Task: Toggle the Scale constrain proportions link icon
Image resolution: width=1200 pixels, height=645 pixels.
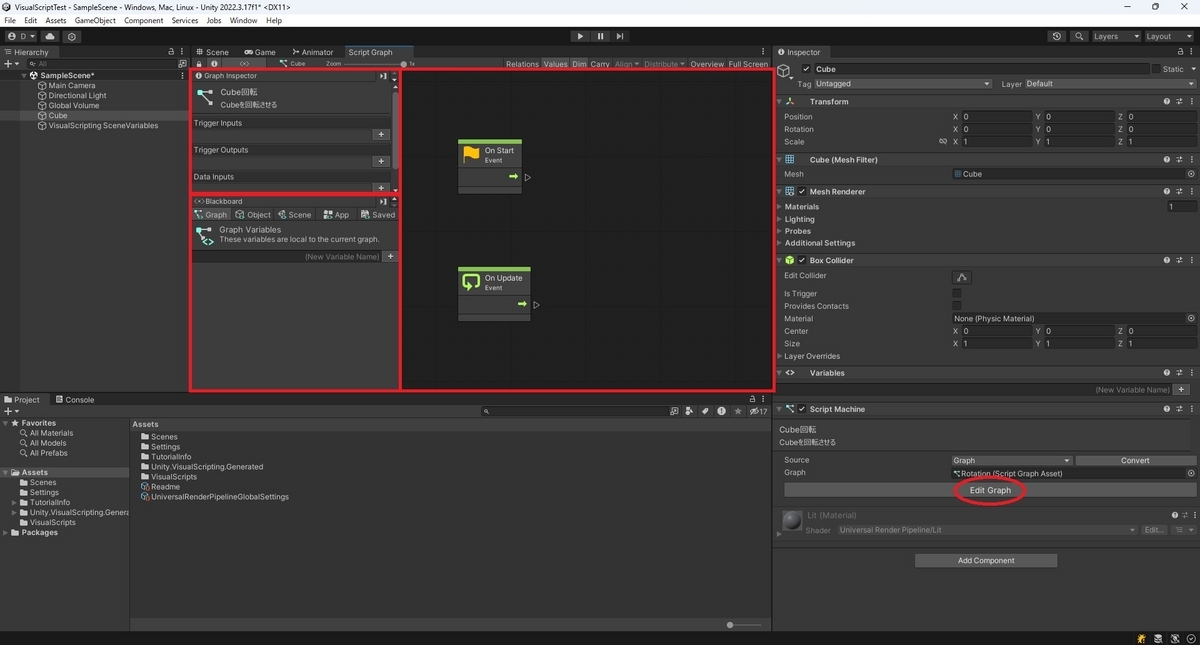Action: 943,142
